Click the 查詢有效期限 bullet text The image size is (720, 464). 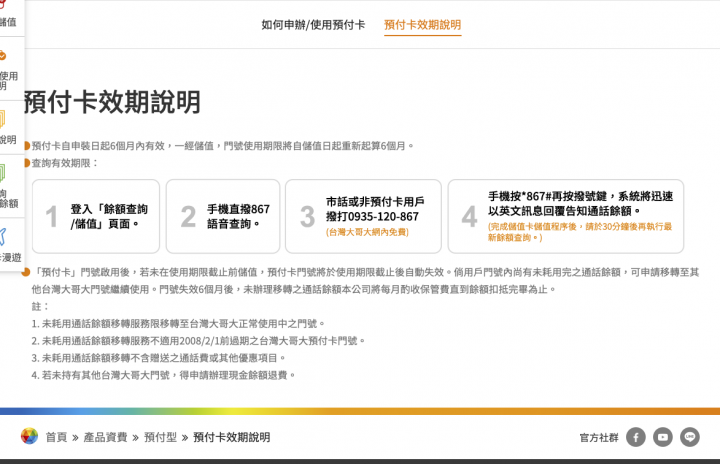[x=65, y=163]
